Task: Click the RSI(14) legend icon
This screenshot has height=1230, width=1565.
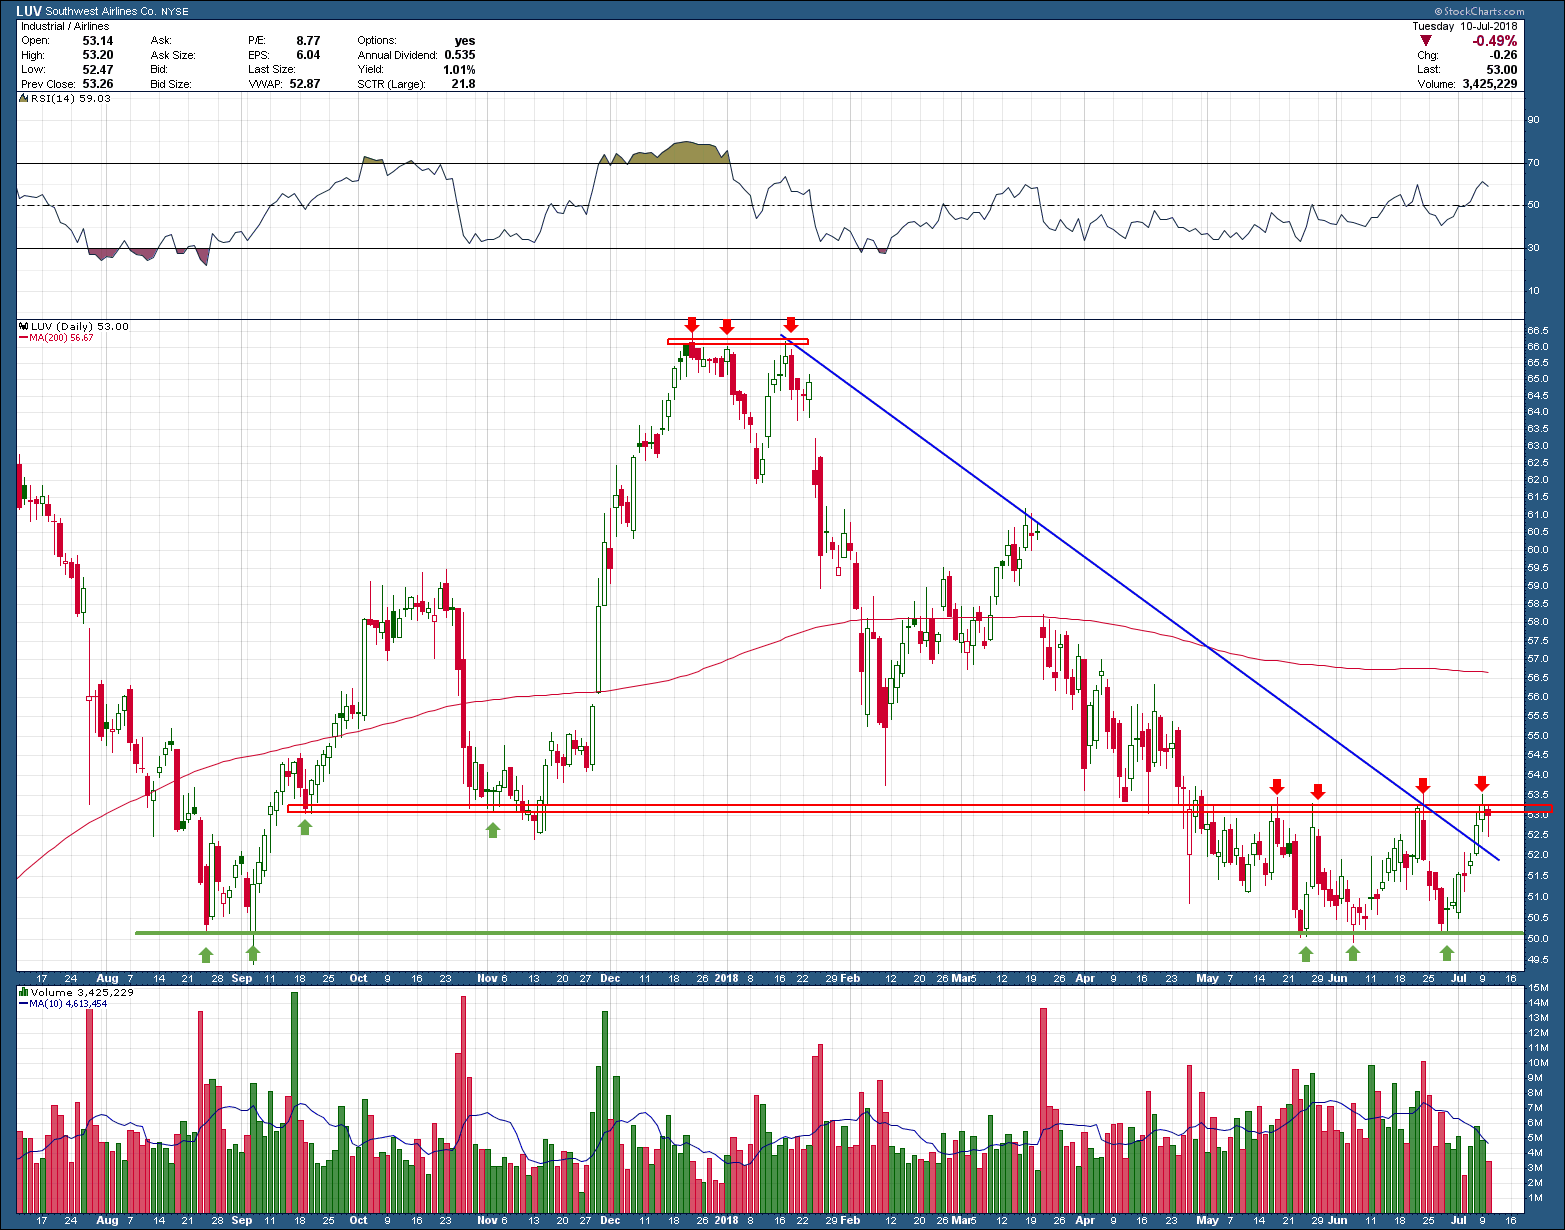Action: (25, 98)
